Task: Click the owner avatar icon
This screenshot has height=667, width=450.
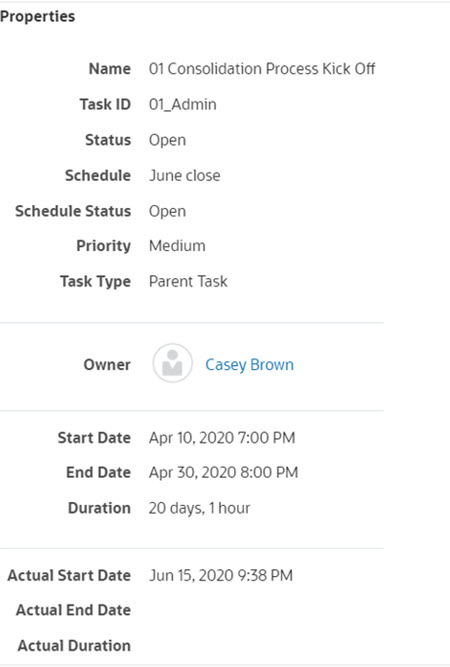Action: (x=173, y=363)
